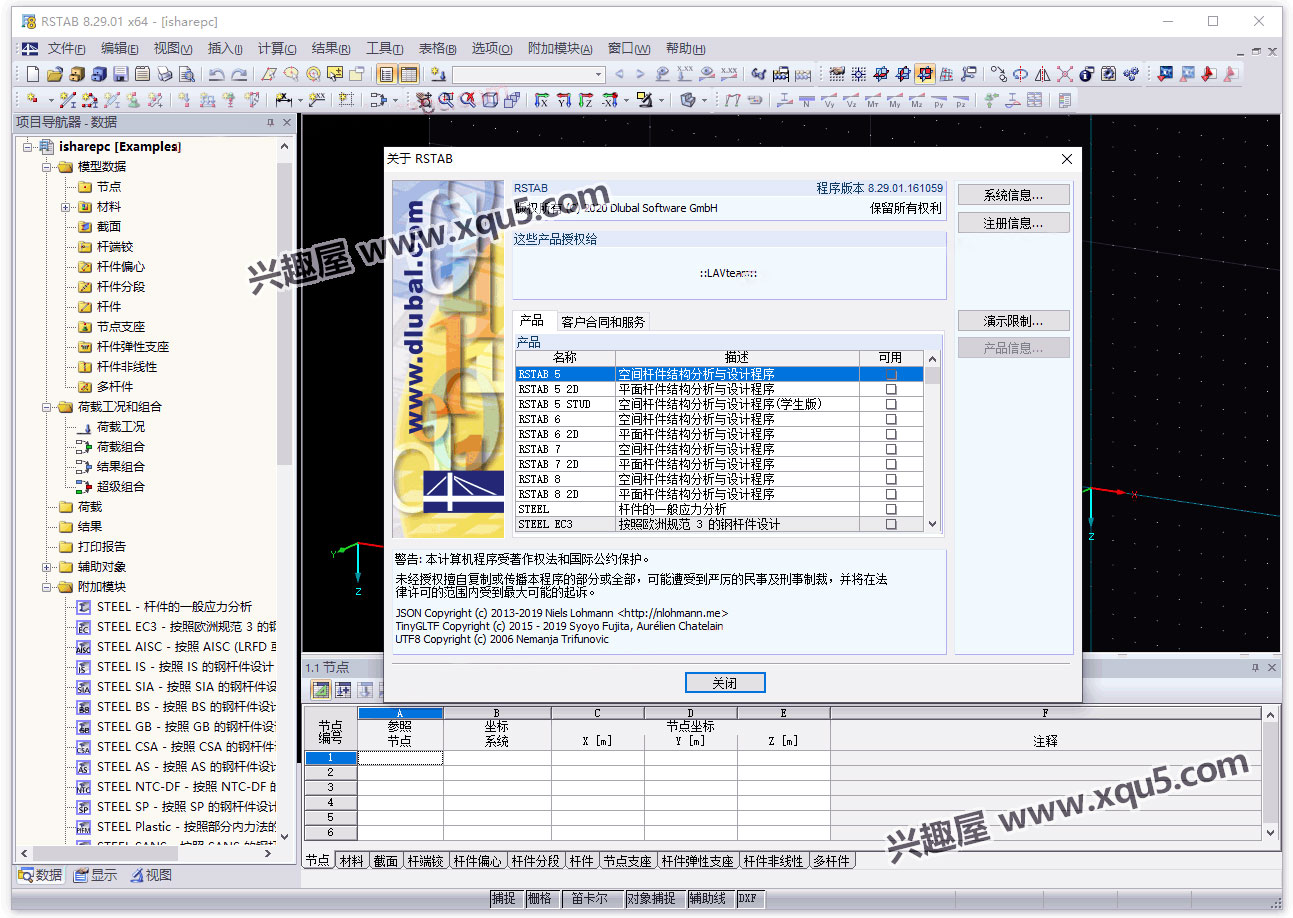Screen dimensions: 1293x918
Task: Tick the STEEL row available checkbox
Action: pos(891,510)
